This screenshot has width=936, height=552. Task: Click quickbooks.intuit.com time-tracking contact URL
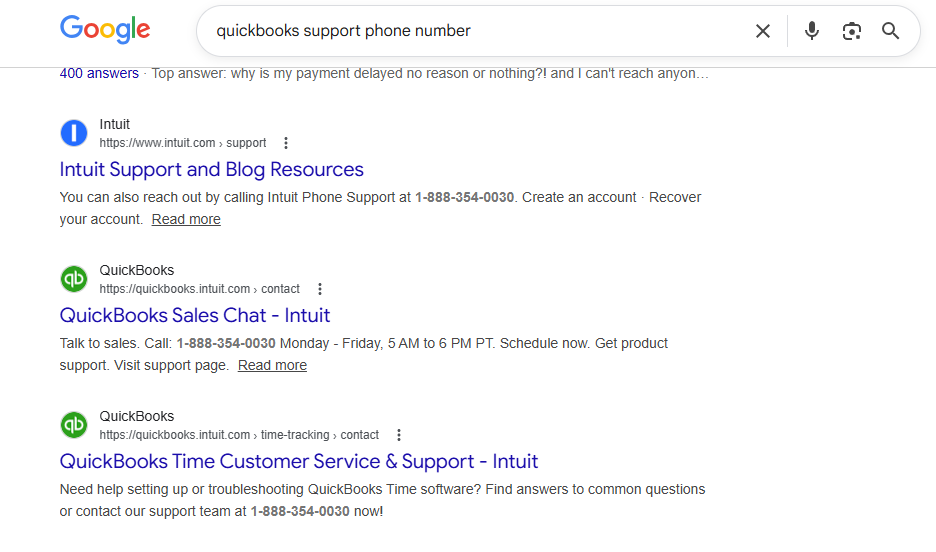pyautogui.click(x=239, y=435)
